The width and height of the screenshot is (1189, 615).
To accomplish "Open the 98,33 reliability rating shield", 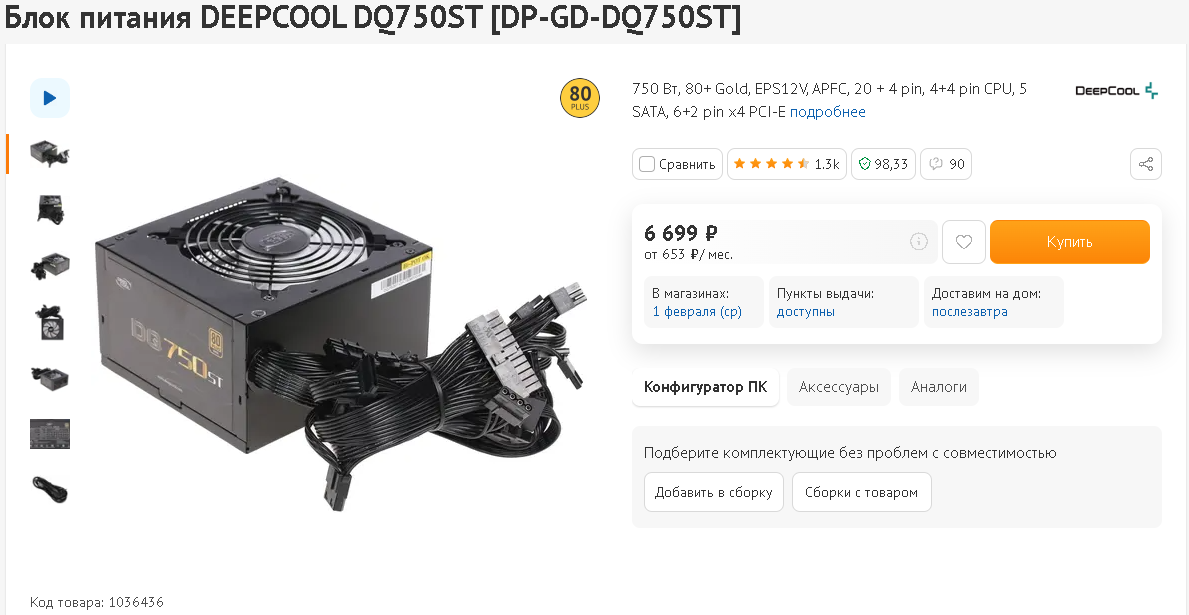I will [883, 164].
